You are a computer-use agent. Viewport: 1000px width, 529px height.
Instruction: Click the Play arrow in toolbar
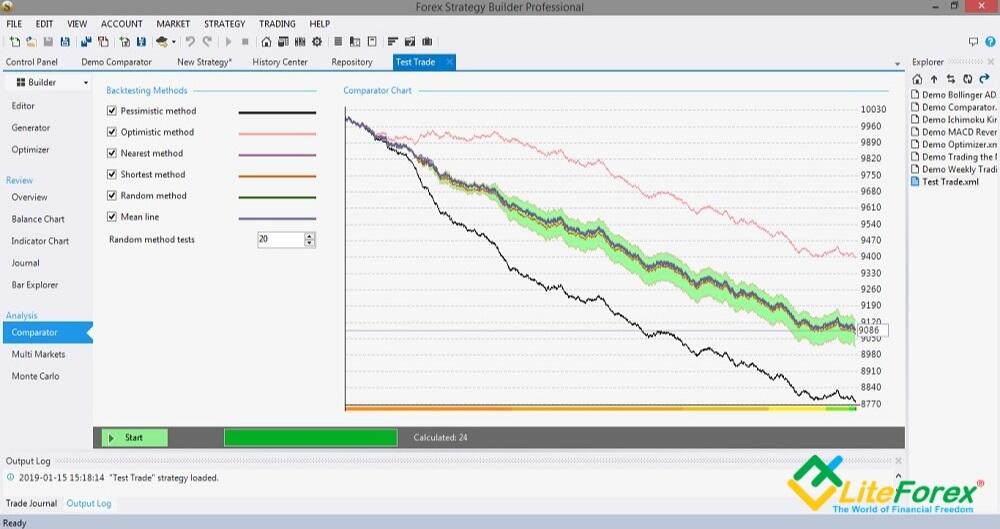pos(228,41)
